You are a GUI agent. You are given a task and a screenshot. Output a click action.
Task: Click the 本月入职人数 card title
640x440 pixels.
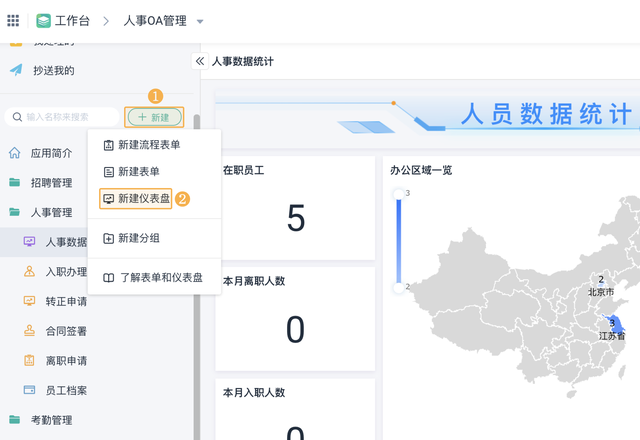coord(254,393)
